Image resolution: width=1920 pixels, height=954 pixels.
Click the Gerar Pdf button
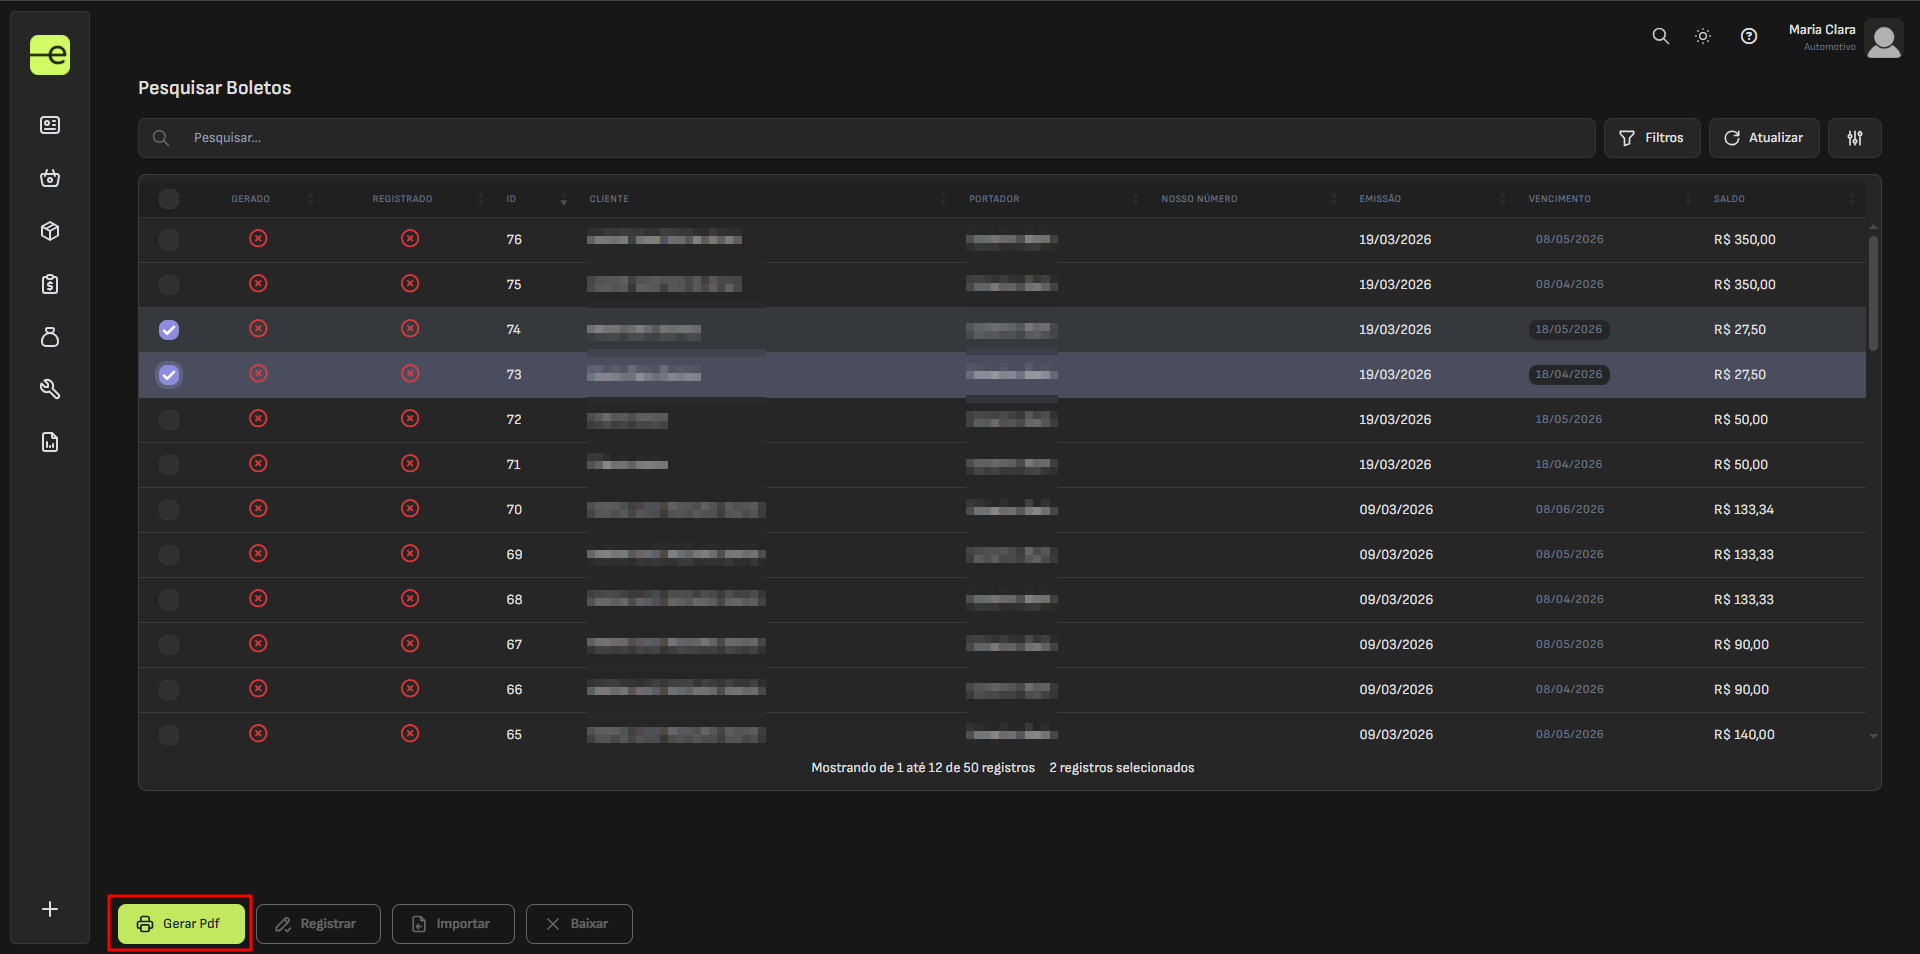(x=181, y=924)
